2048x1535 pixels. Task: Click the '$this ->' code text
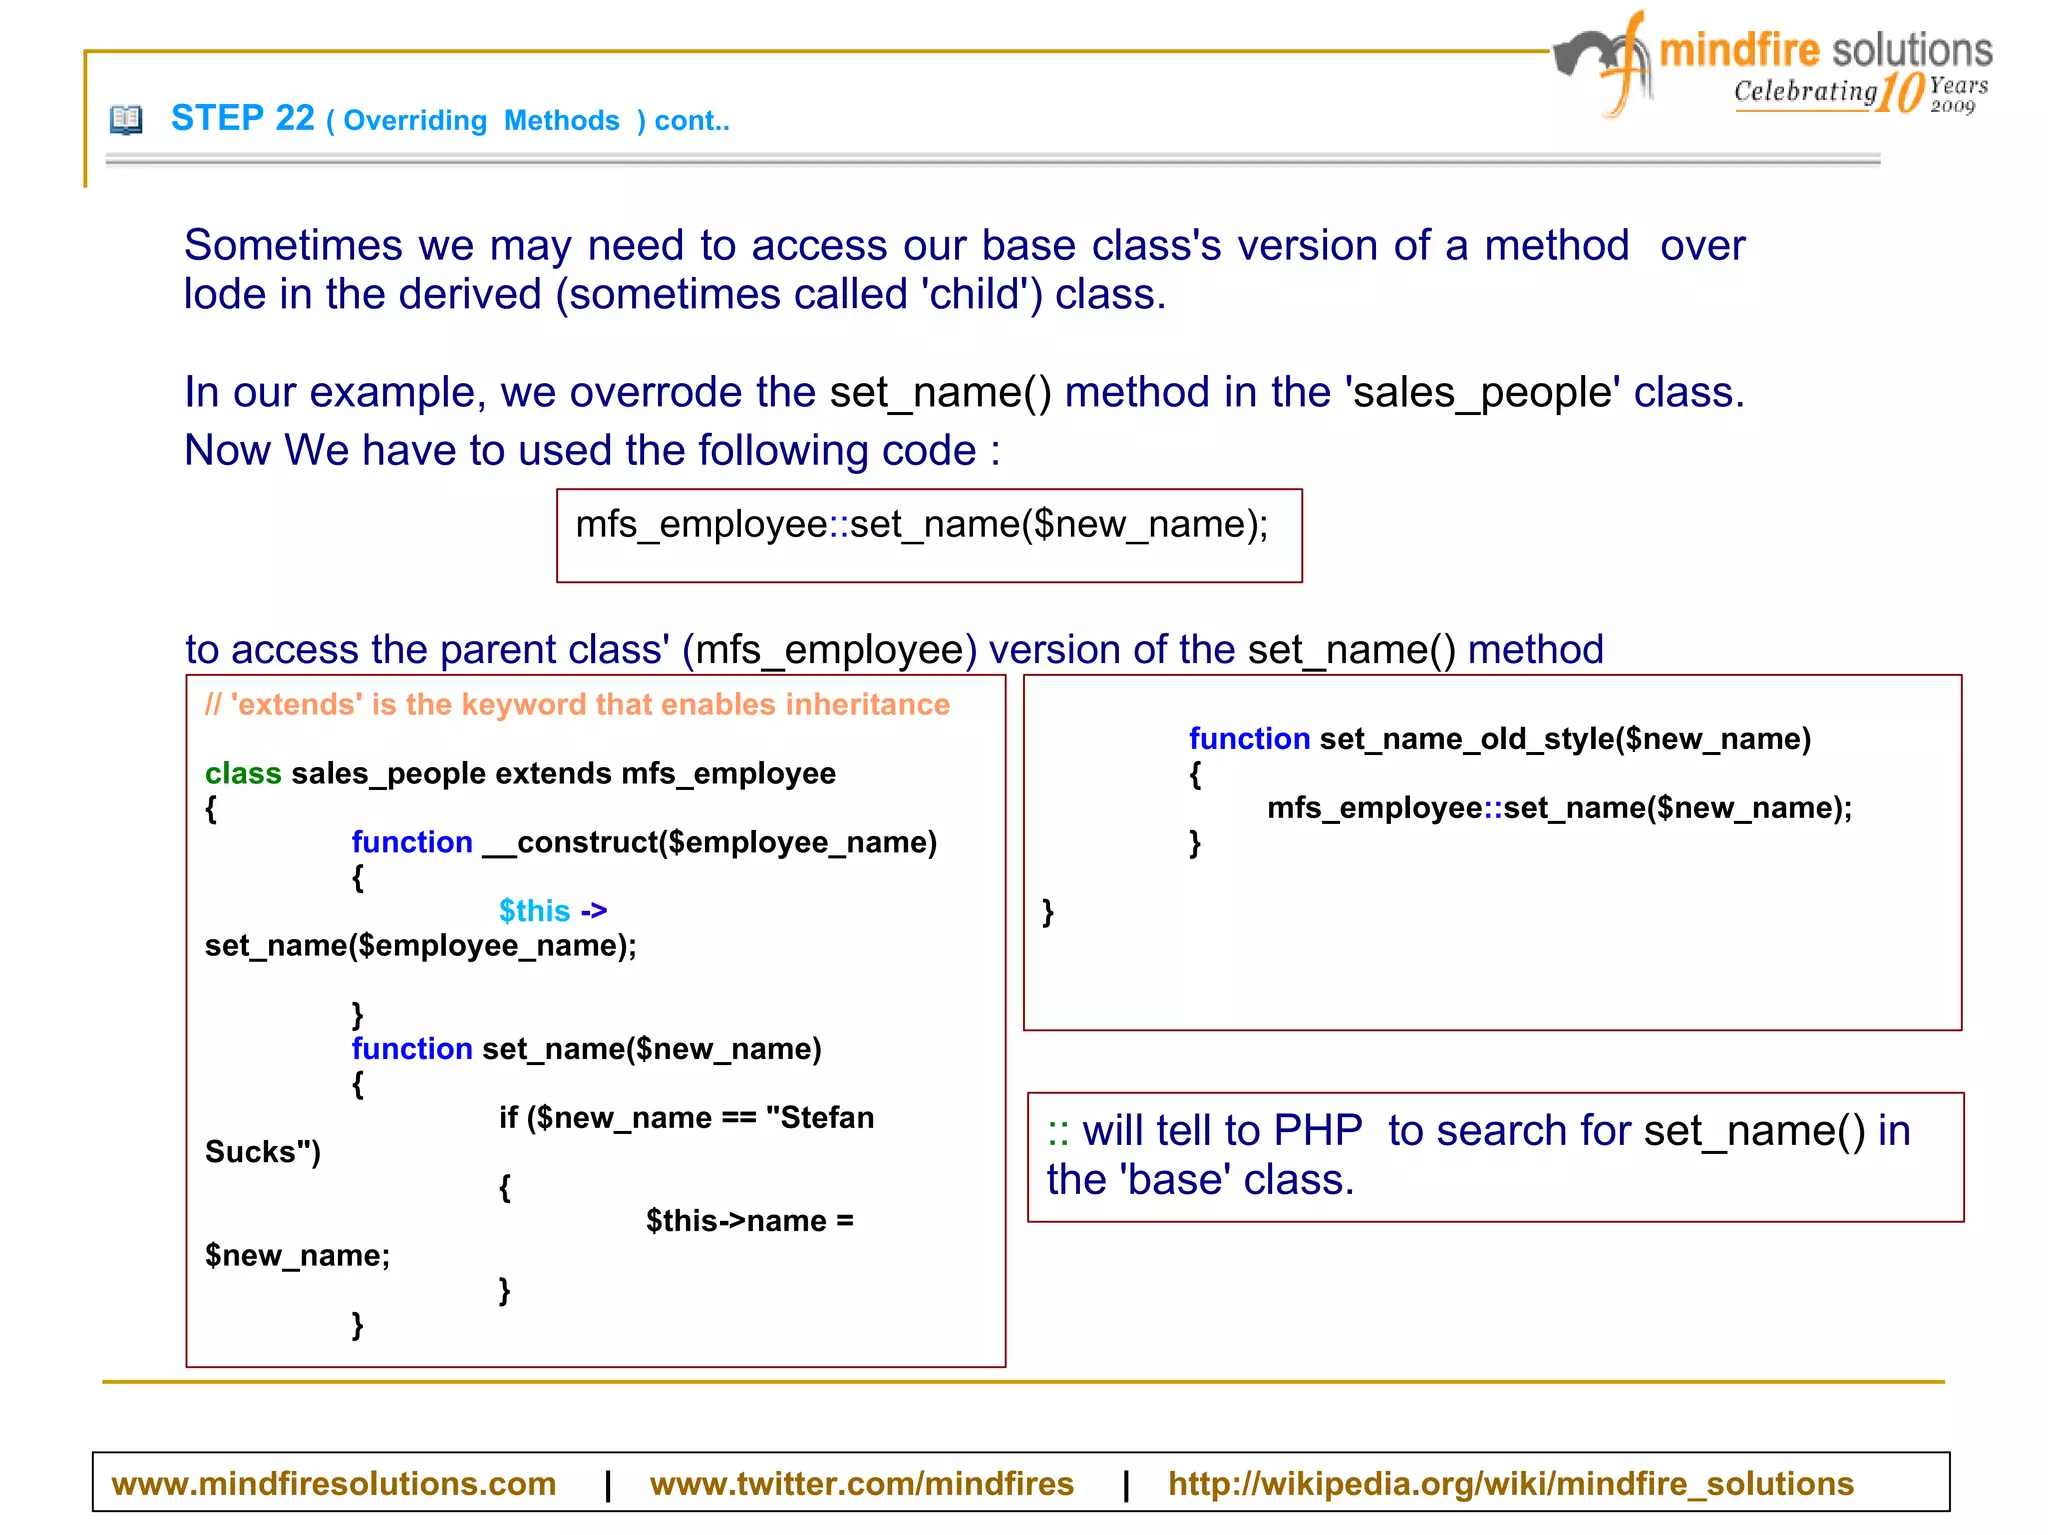(x=553, y=911)
